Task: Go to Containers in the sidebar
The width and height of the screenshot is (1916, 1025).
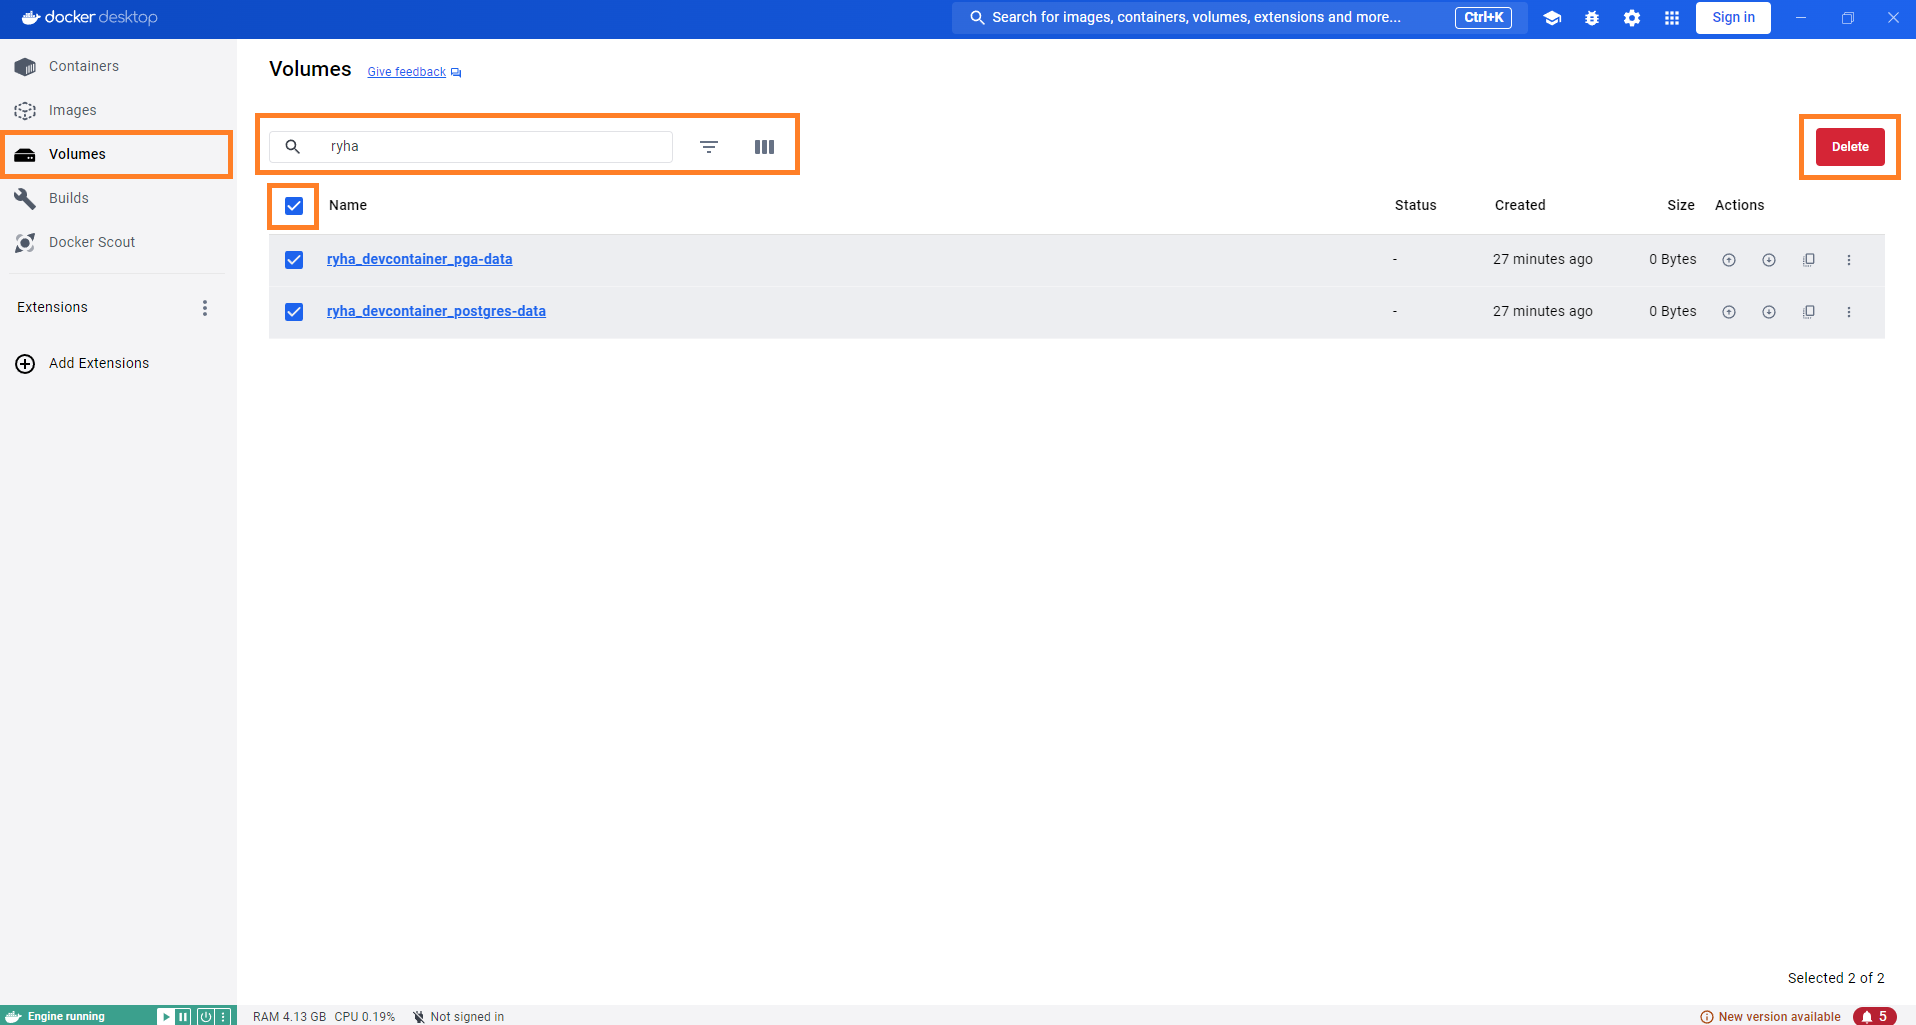Action: [118, 66]
